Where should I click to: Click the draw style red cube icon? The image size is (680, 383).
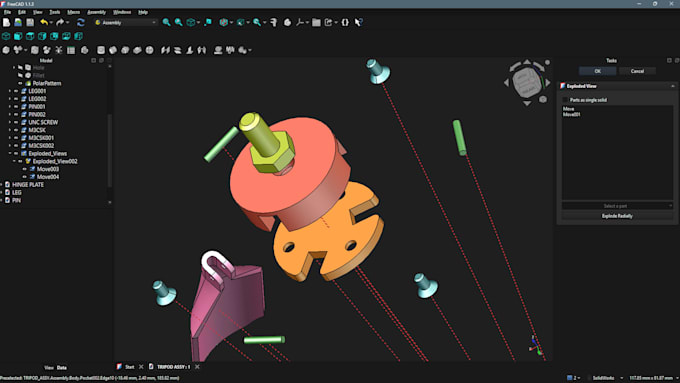[x=223, y=22]
